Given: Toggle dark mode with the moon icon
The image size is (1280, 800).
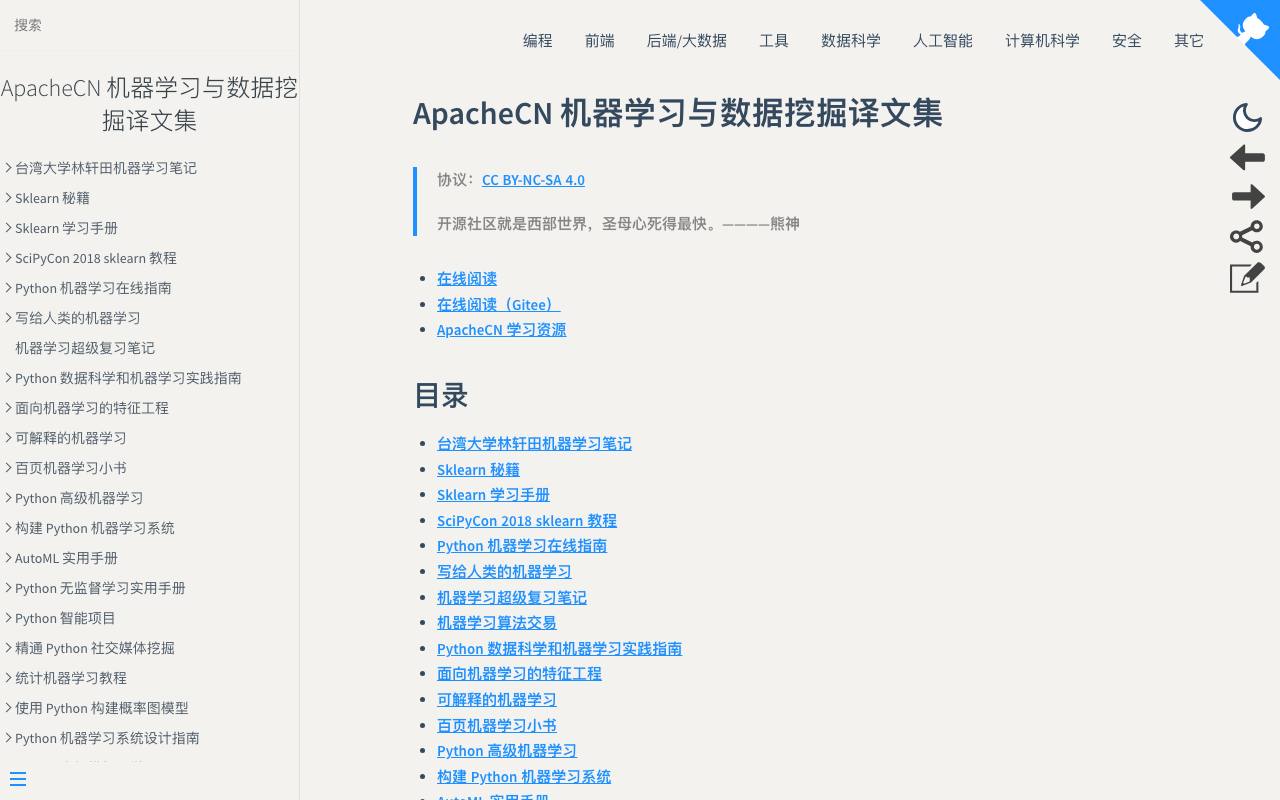Looking at the screenshot, I should 1247,118.
